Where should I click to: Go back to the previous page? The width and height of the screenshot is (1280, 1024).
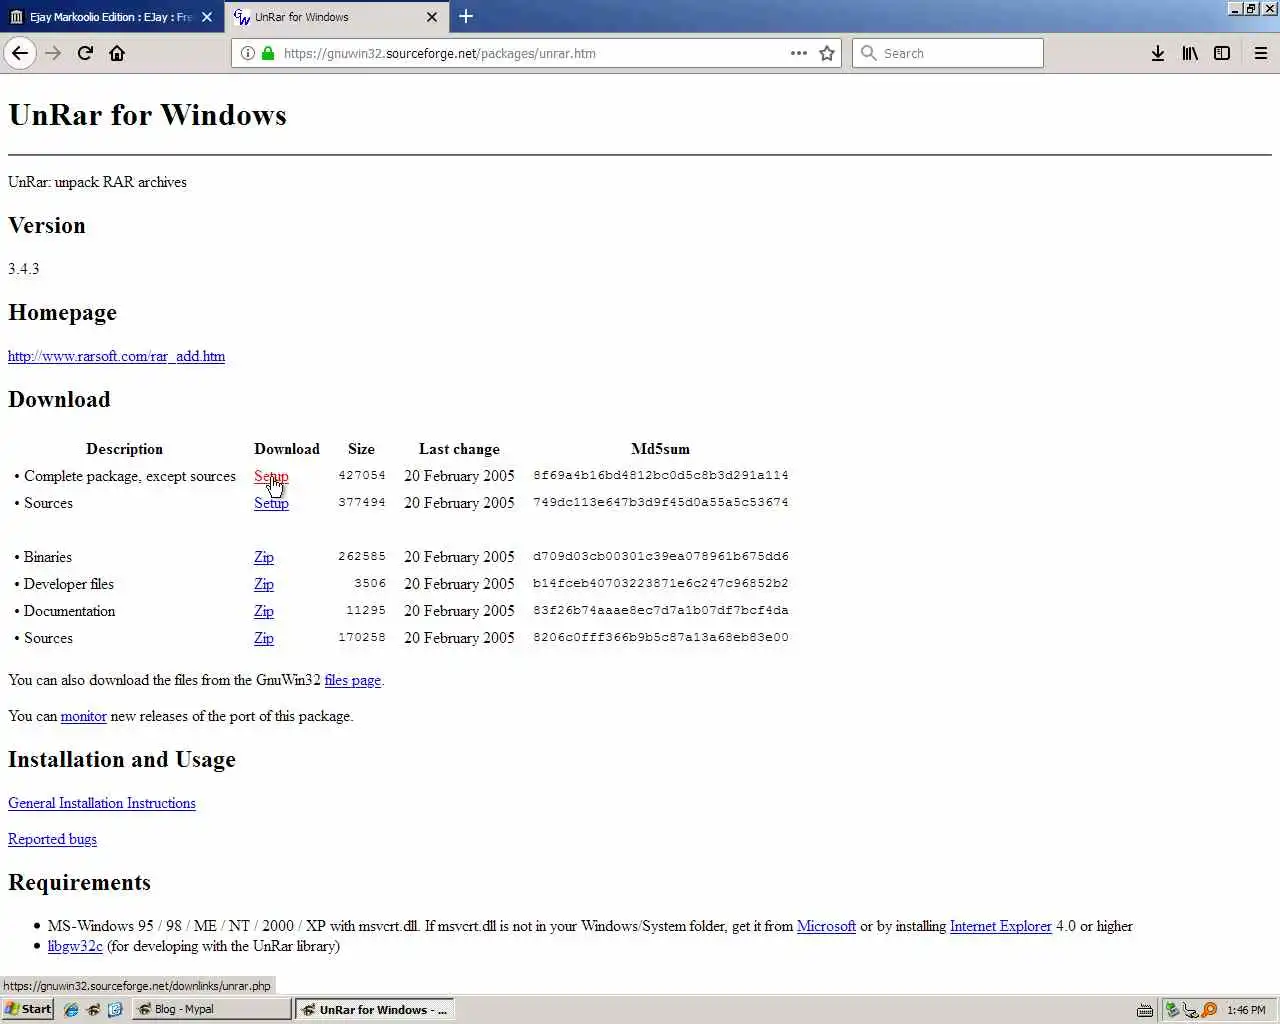(x=20, y=53)
